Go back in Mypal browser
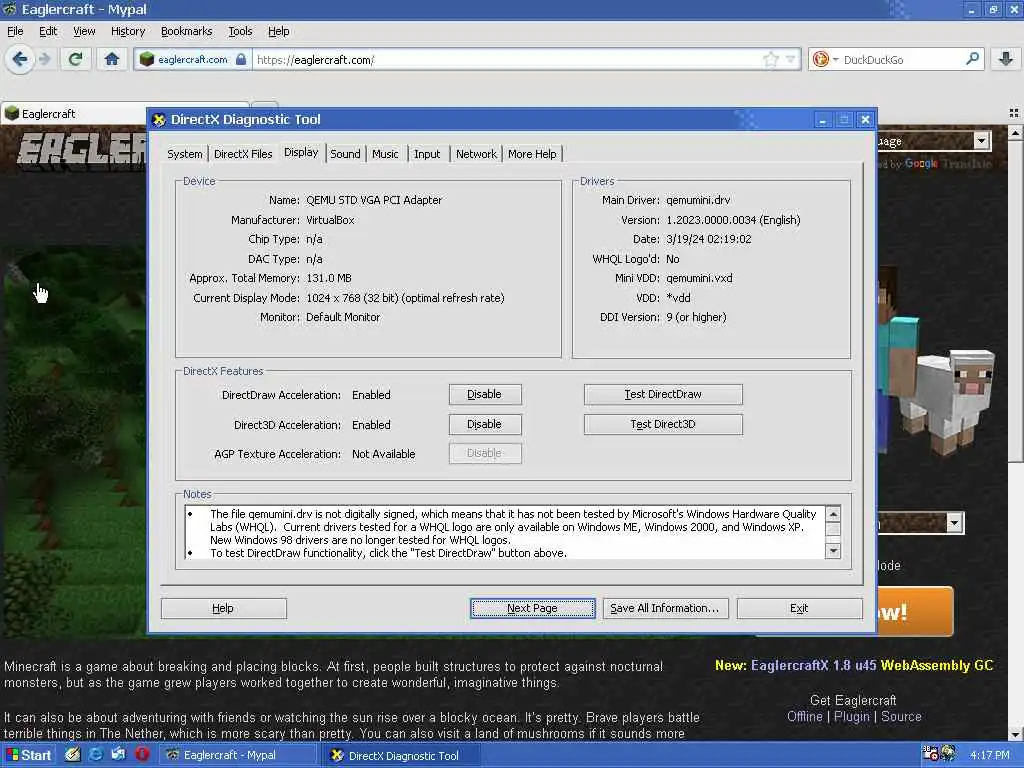The height and width of the screenshot is (768, 1024). pos(20,59)
